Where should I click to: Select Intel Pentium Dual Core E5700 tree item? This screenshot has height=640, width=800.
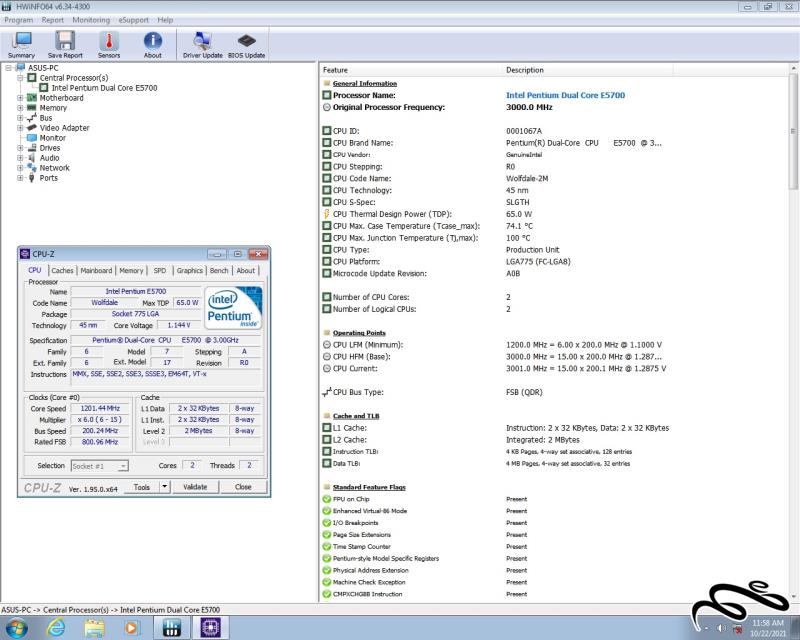(104, 88)
